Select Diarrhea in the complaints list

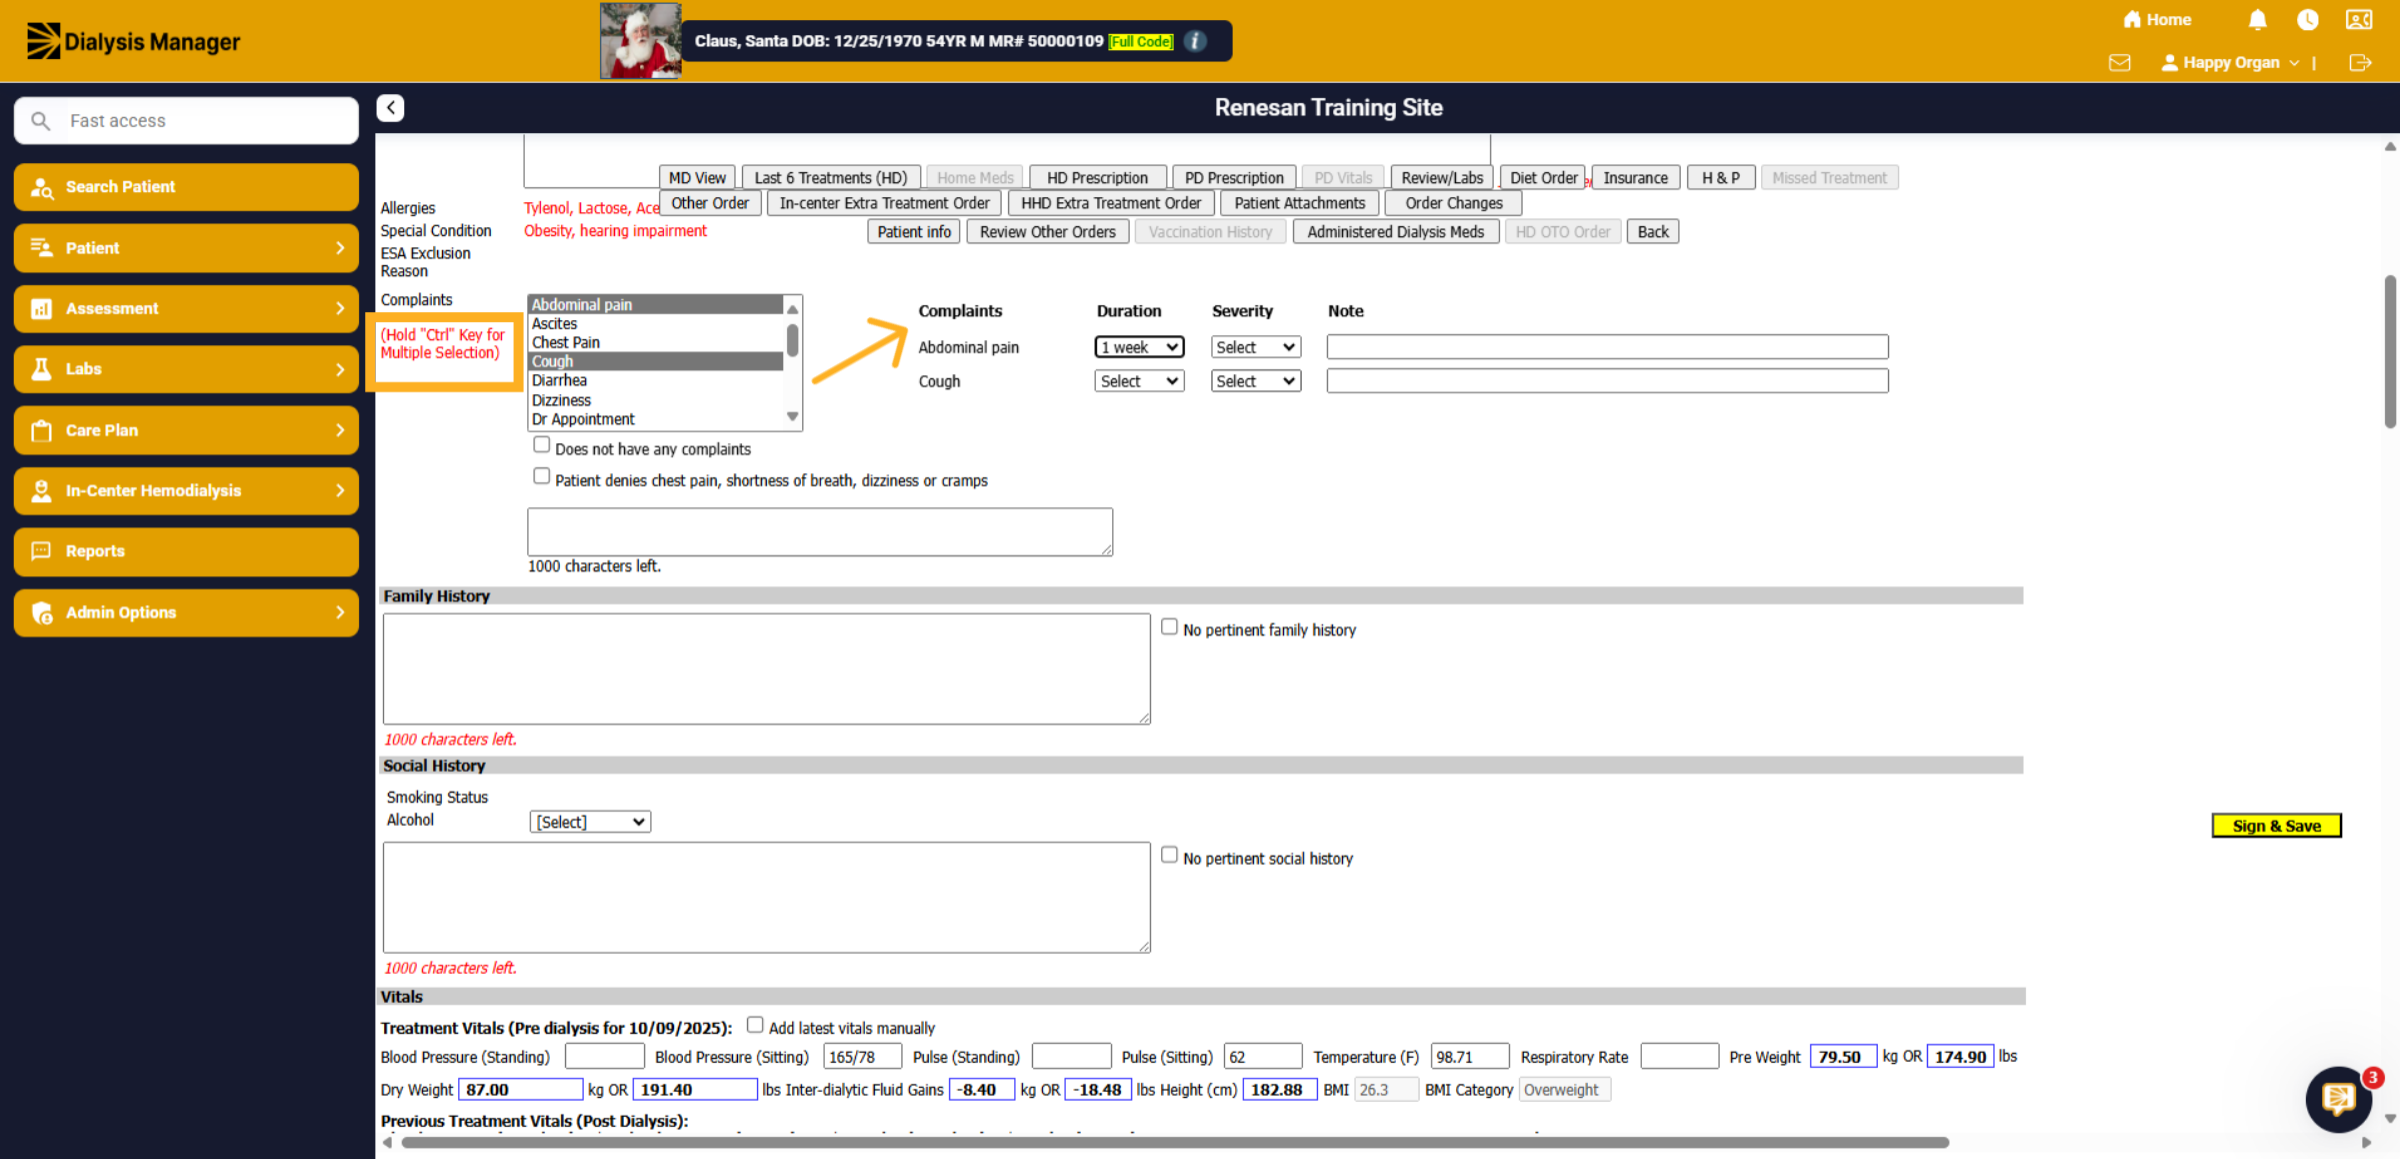[x=655, y=381]
